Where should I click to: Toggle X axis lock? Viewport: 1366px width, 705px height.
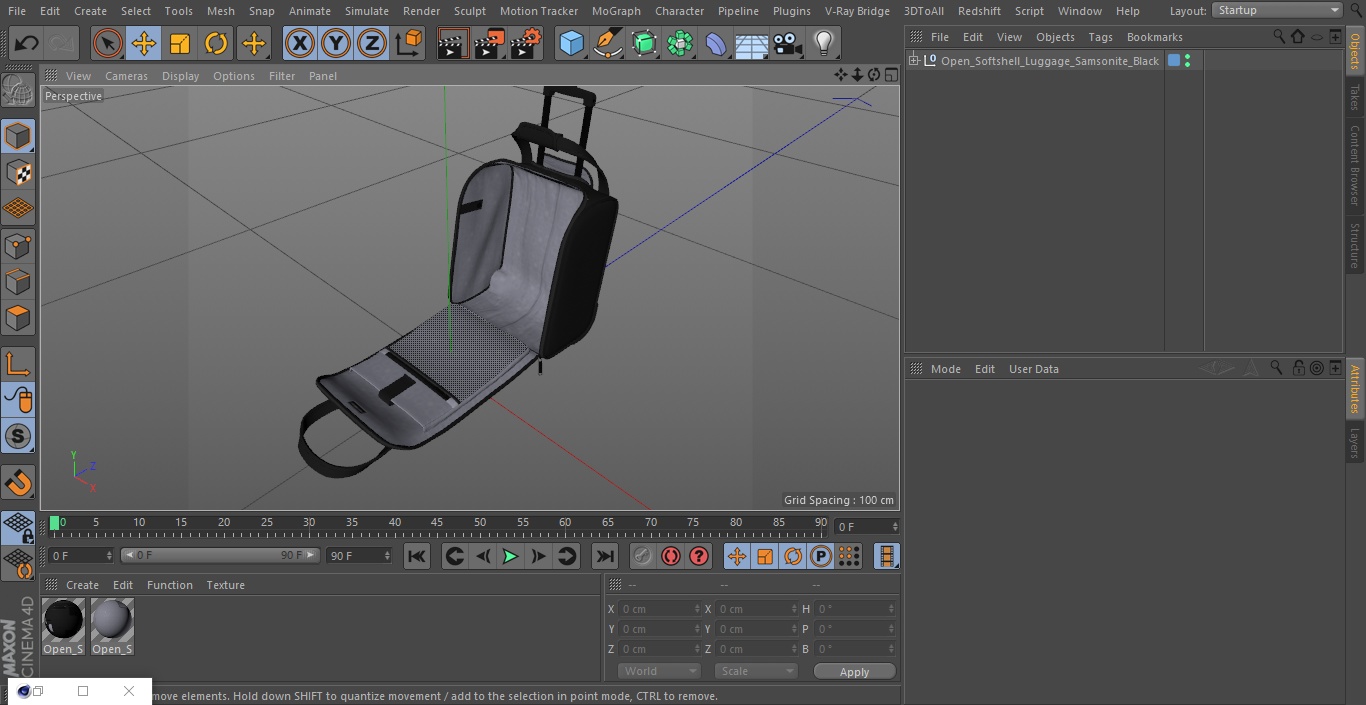point(300,43)
